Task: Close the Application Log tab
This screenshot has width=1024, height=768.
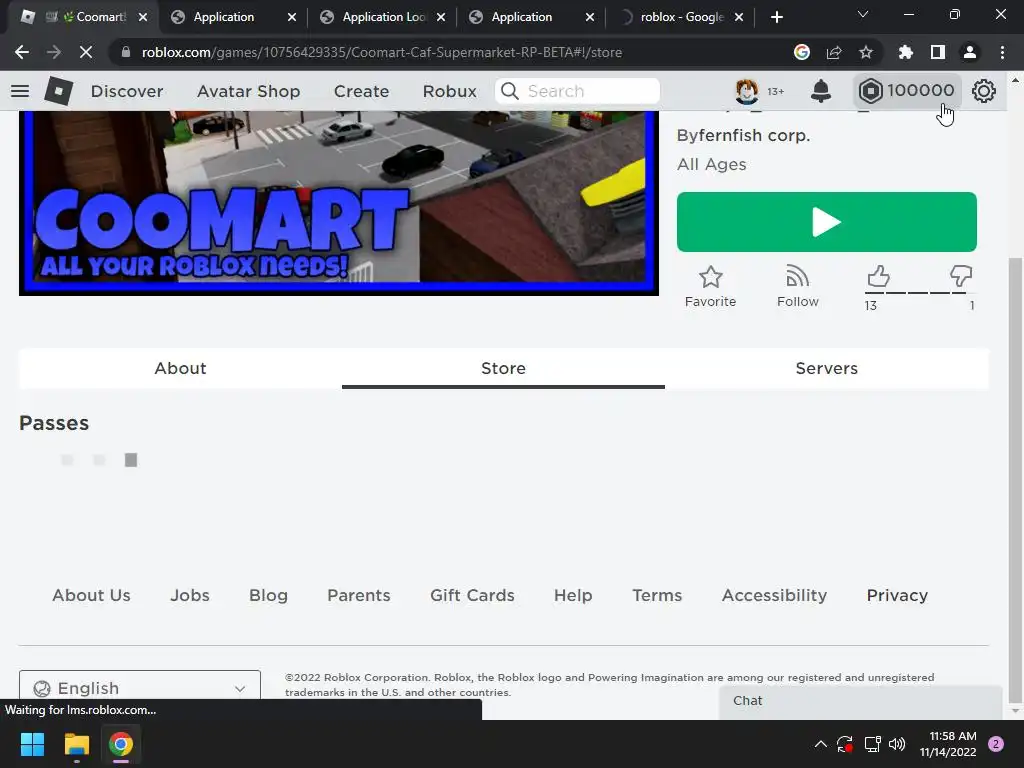Action: (x=441, y=17)
